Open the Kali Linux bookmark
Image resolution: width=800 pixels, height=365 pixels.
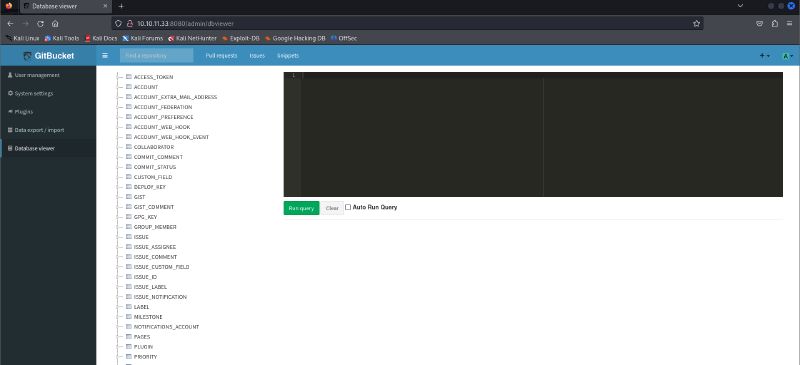click(22, 38)
